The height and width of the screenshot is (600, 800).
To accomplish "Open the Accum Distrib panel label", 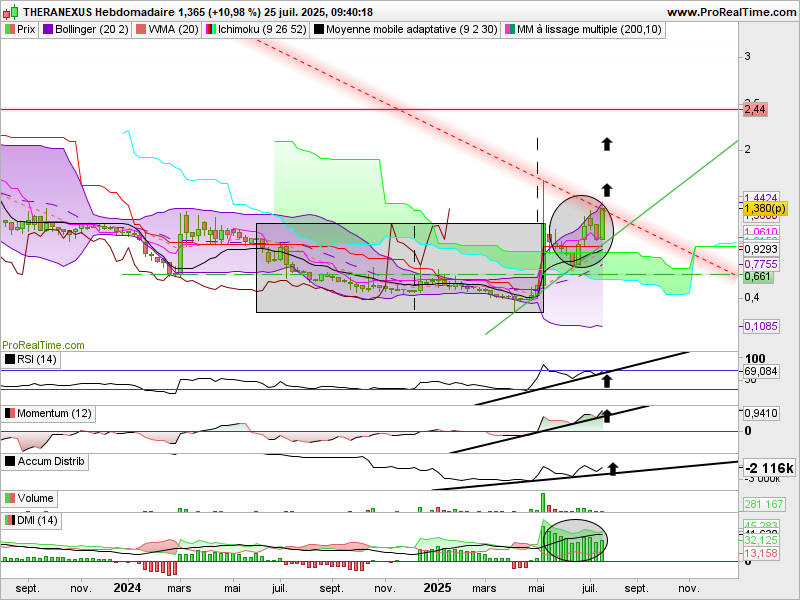I will 45,462.
